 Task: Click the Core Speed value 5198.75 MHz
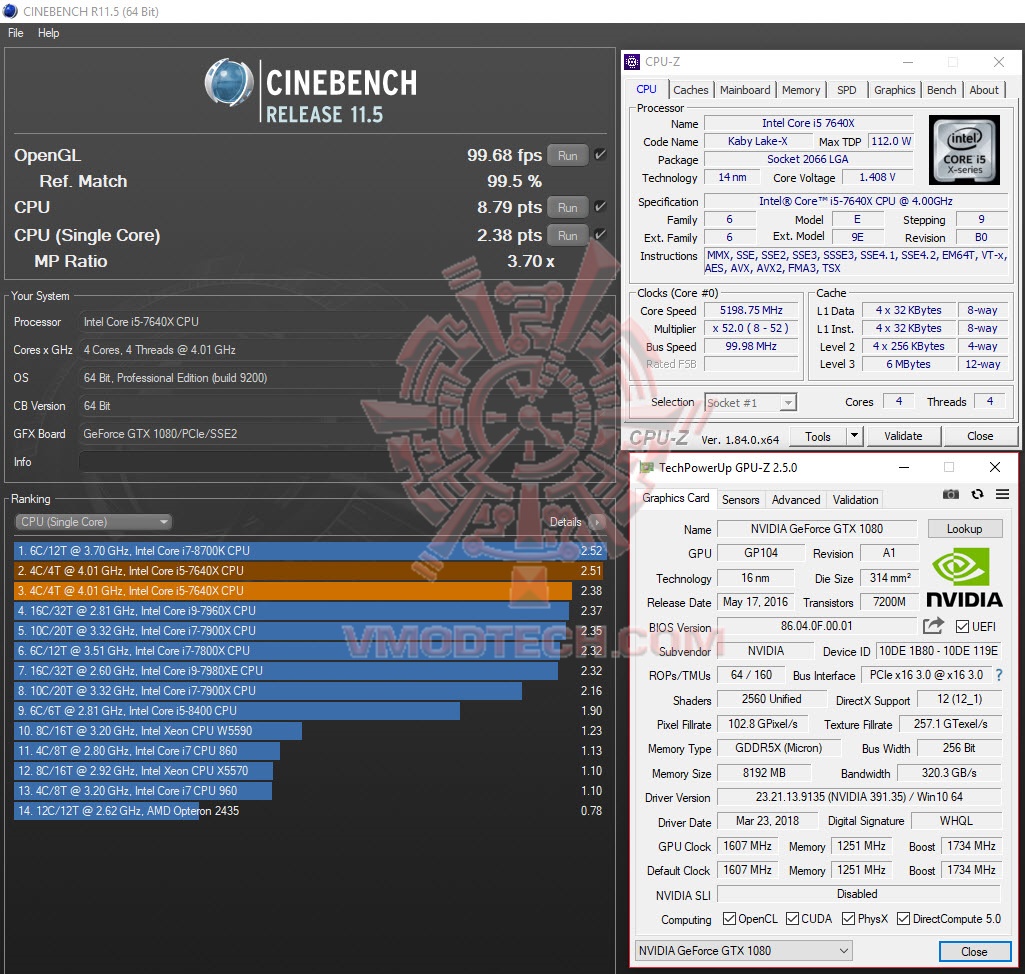click(750, 311)
